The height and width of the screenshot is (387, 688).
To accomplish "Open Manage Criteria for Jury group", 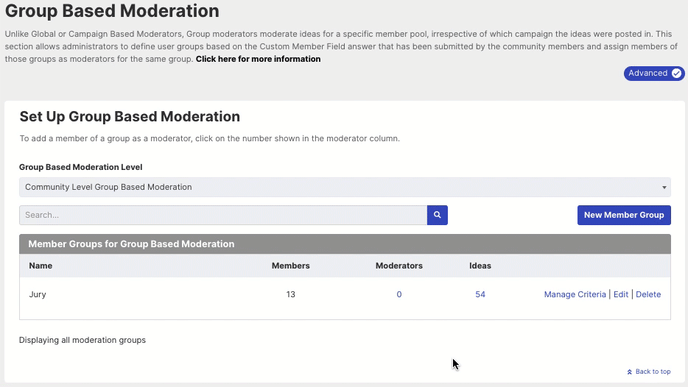I will (x=575, y=294).
